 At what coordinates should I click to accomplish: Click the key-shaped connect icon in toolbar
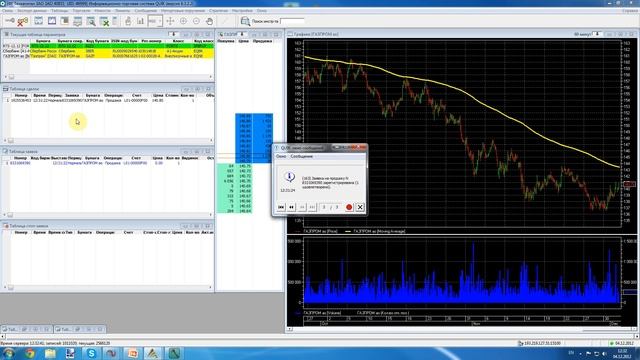[x=10, y=21]
